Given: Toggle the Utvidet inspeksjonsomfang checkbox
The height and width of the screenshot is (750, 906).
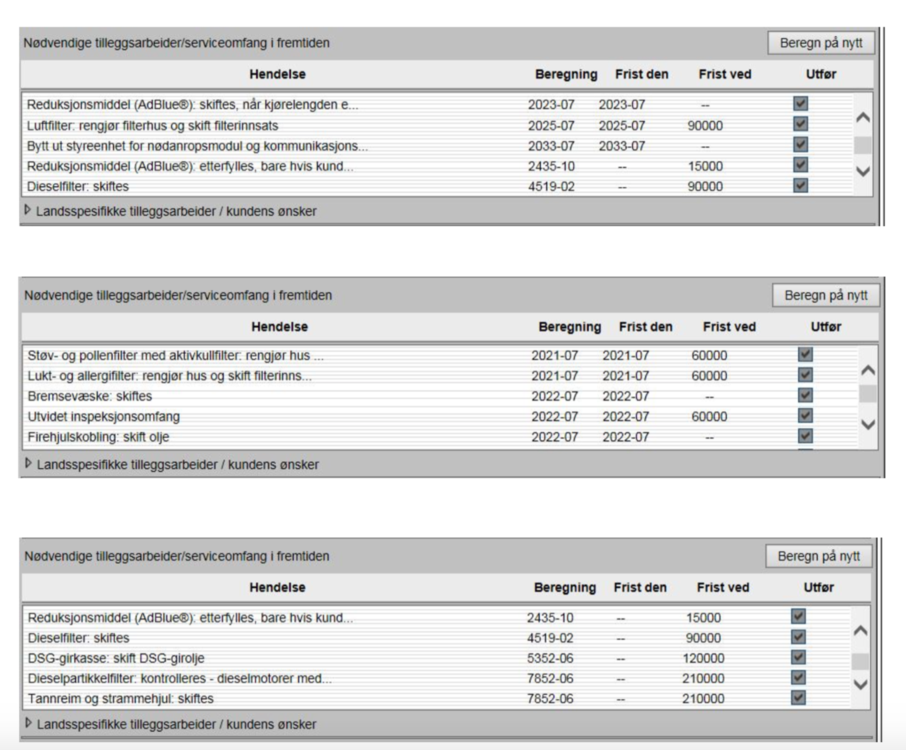Looking at the screenshot, I should pos(805,415).
